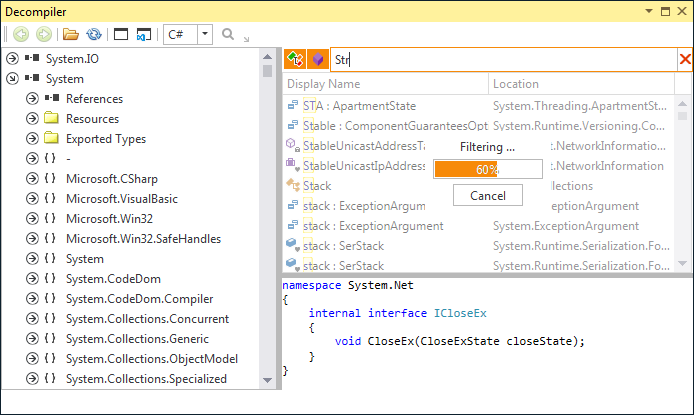Click the braces icon beside Microsoft.CSharp

tap(50, 178)
